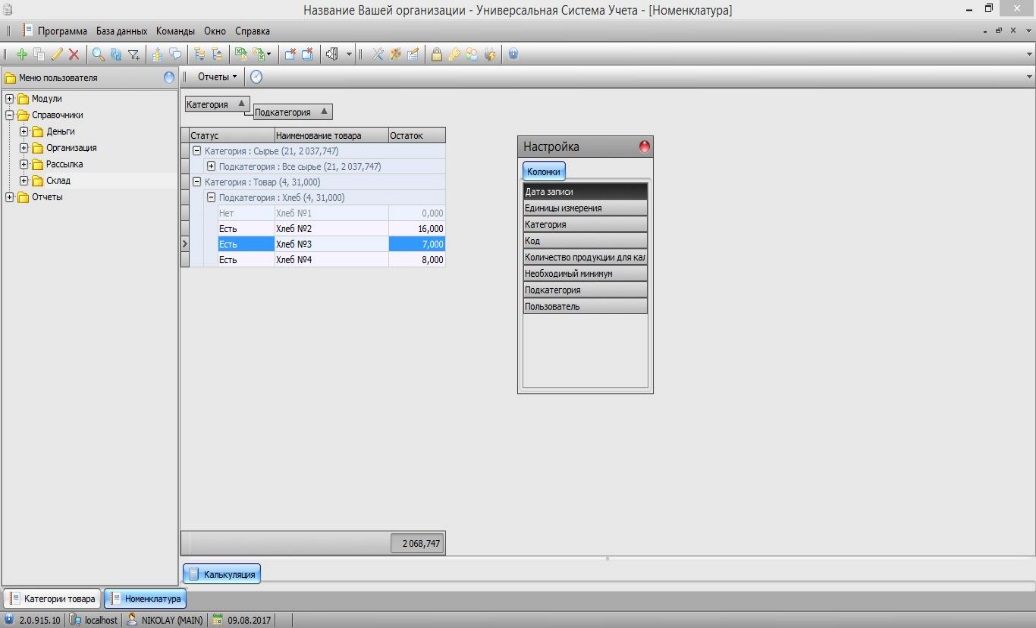Screen dimensions: 1036x628
Task: Click the padlock Lock icon
Action: coord(437,55)
